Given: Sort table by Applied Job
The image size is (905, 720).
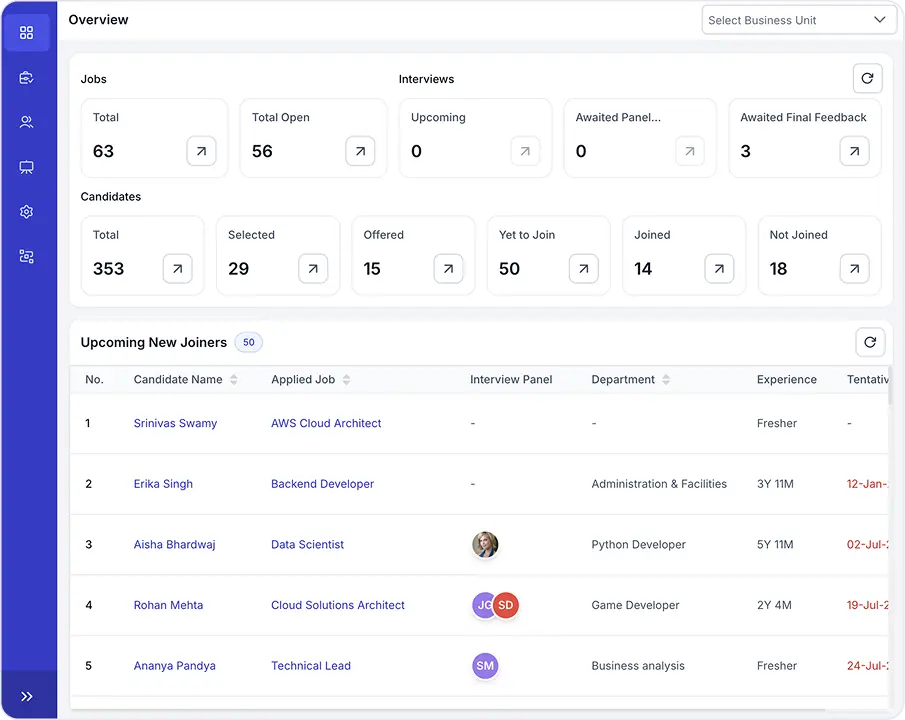Looking at the screenshot, I should tap(346, 379).
